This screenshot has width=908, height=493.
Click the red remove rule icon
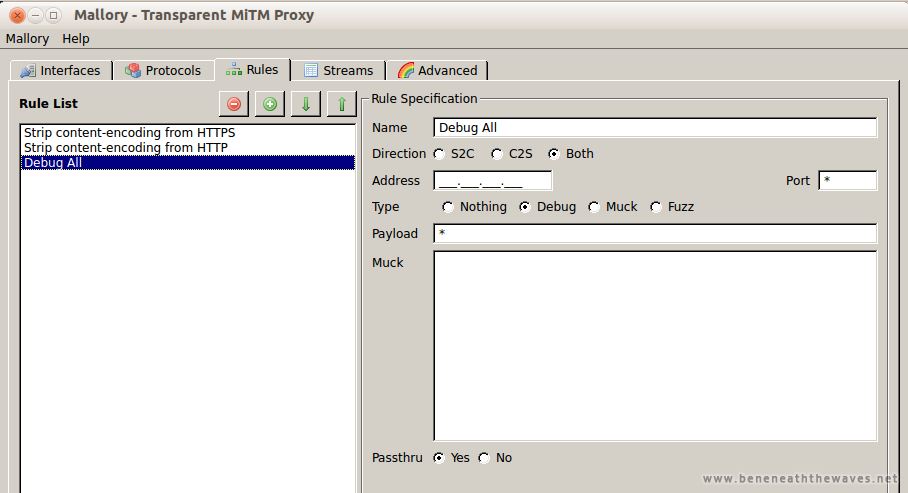pos(234,104)
